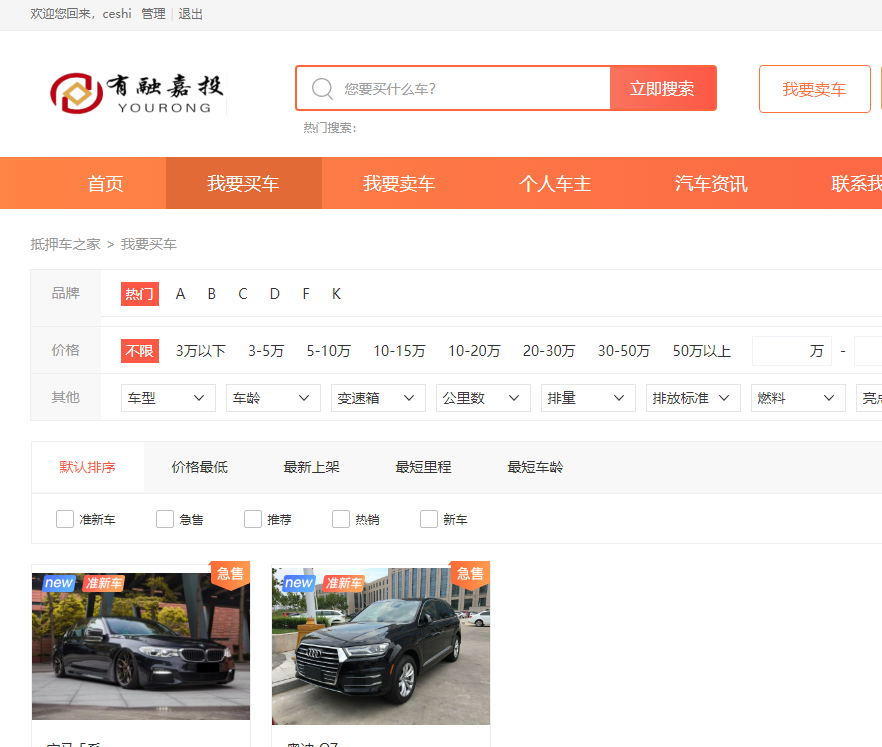
Task: Select 3-5万 price range
Action: pos(266,351)
